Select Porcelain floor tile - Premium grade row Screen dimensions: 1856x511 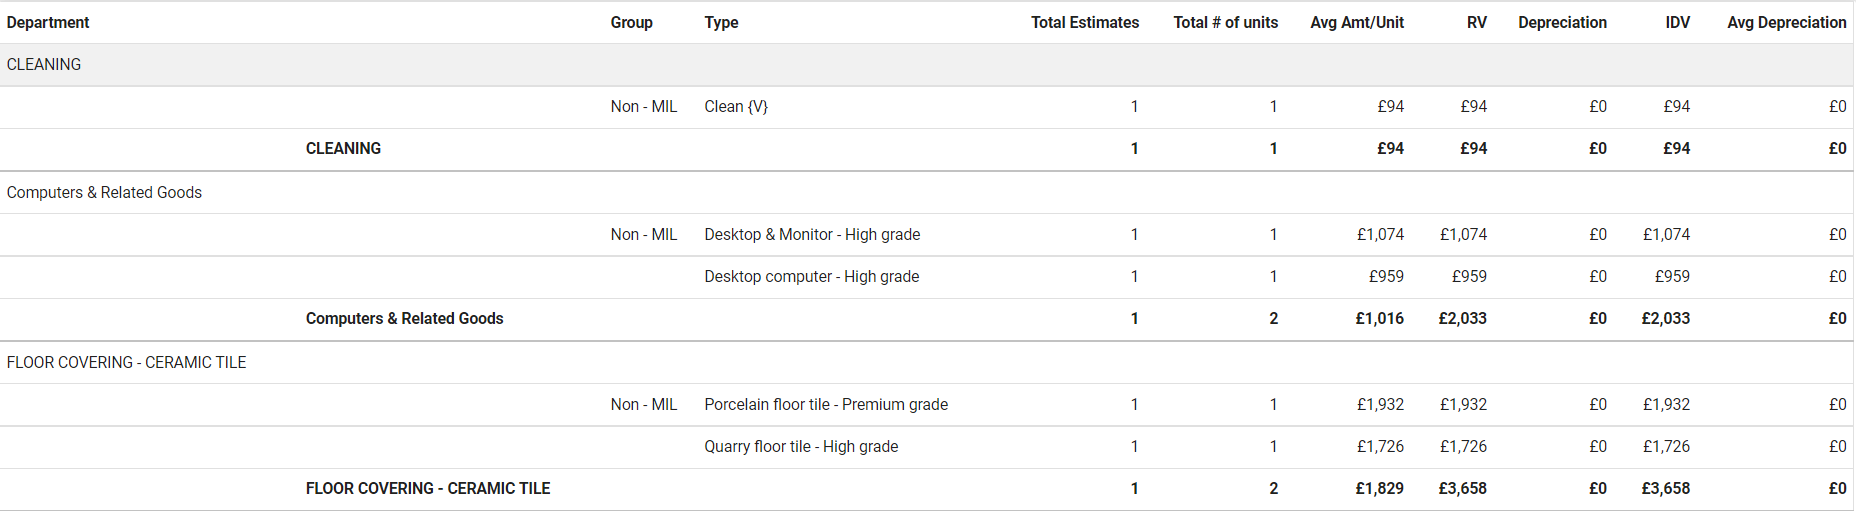pos(826,404)
